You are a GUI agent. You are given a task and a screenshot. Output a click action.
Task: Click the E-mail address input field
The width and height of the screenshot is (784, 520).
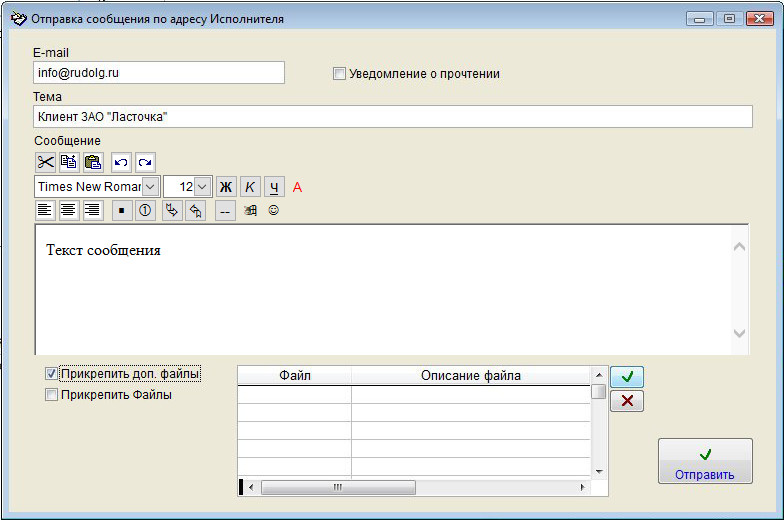159,73
